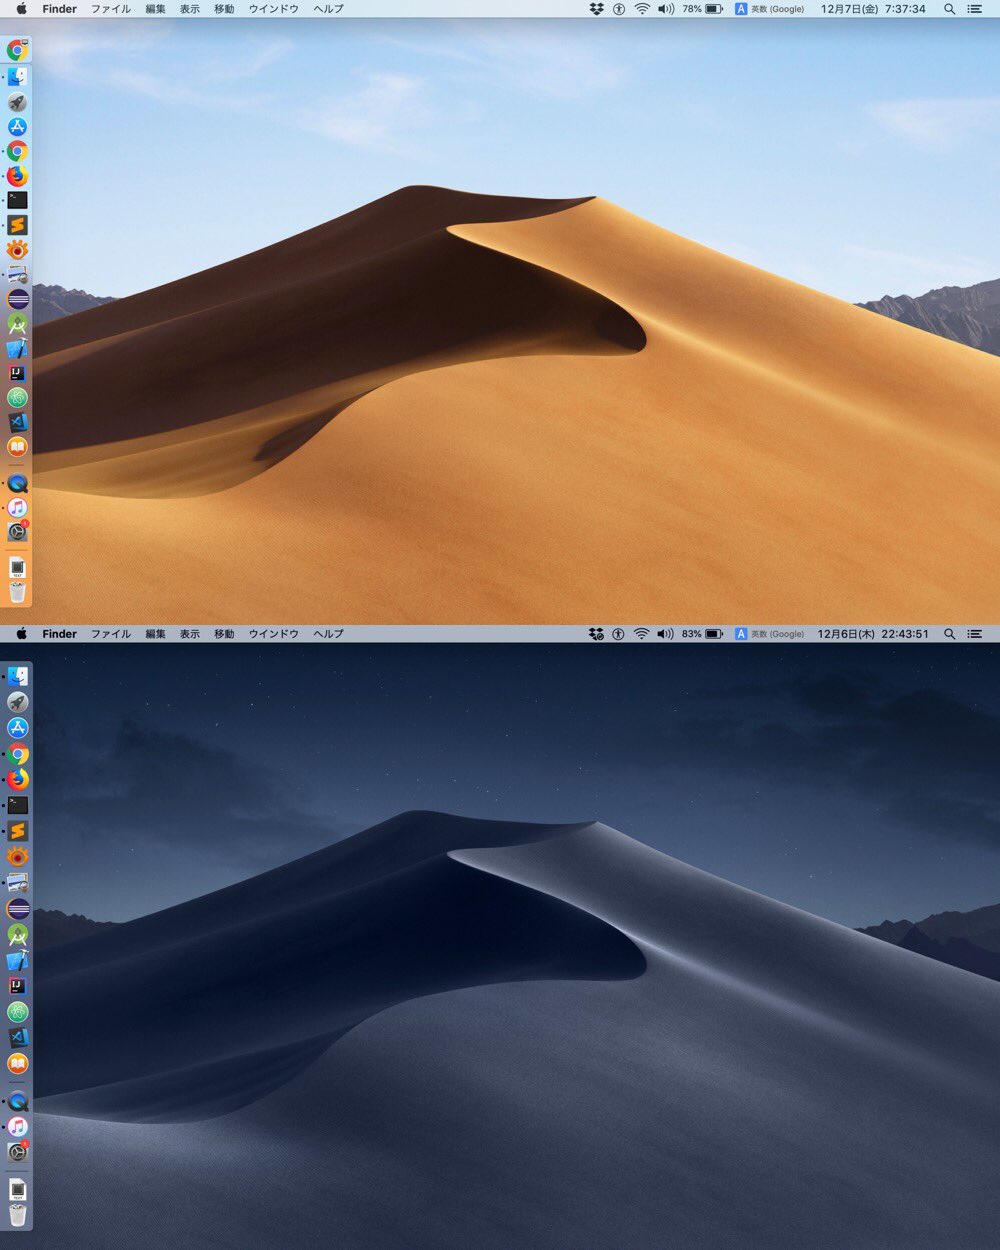
Task: Click Dropbox icon in light-mode menu bar
Action: click(596, 9)
